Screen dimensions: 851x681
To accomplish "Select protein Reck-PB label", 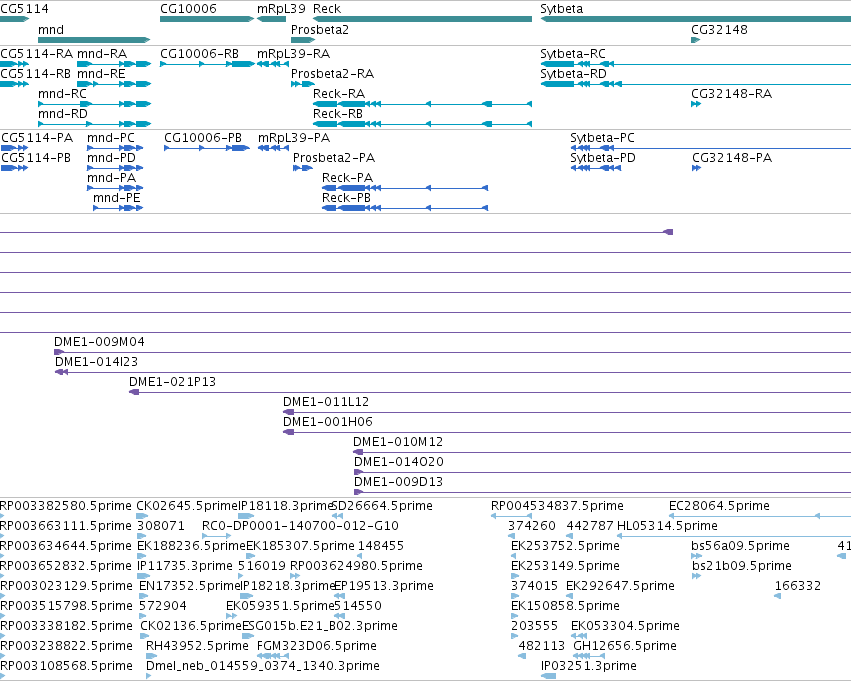I will 346,198.
